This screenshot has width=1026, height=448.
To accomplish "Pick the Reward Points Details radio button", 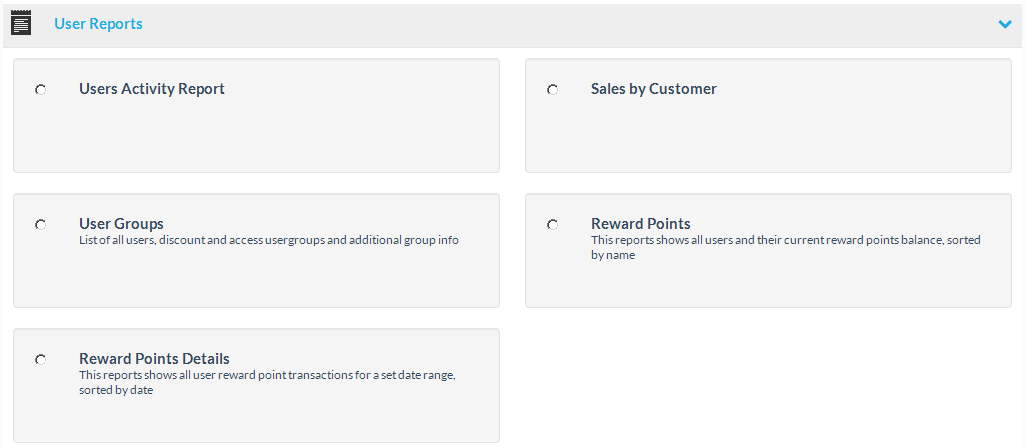I will pyautogui.click(x=40, y=359).
